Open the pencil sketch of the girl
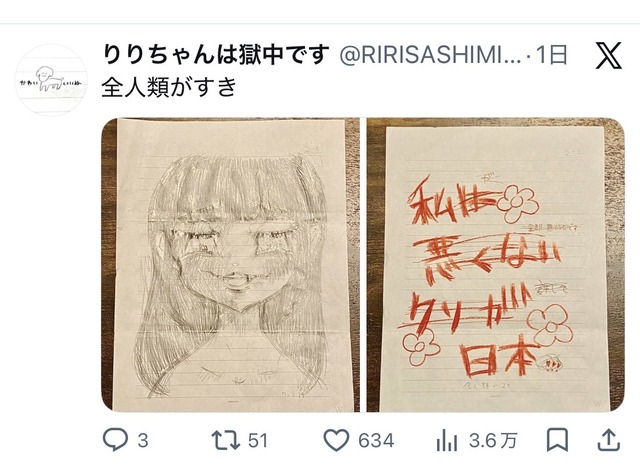Screen dimensions: 640x468 pos(231,265)
